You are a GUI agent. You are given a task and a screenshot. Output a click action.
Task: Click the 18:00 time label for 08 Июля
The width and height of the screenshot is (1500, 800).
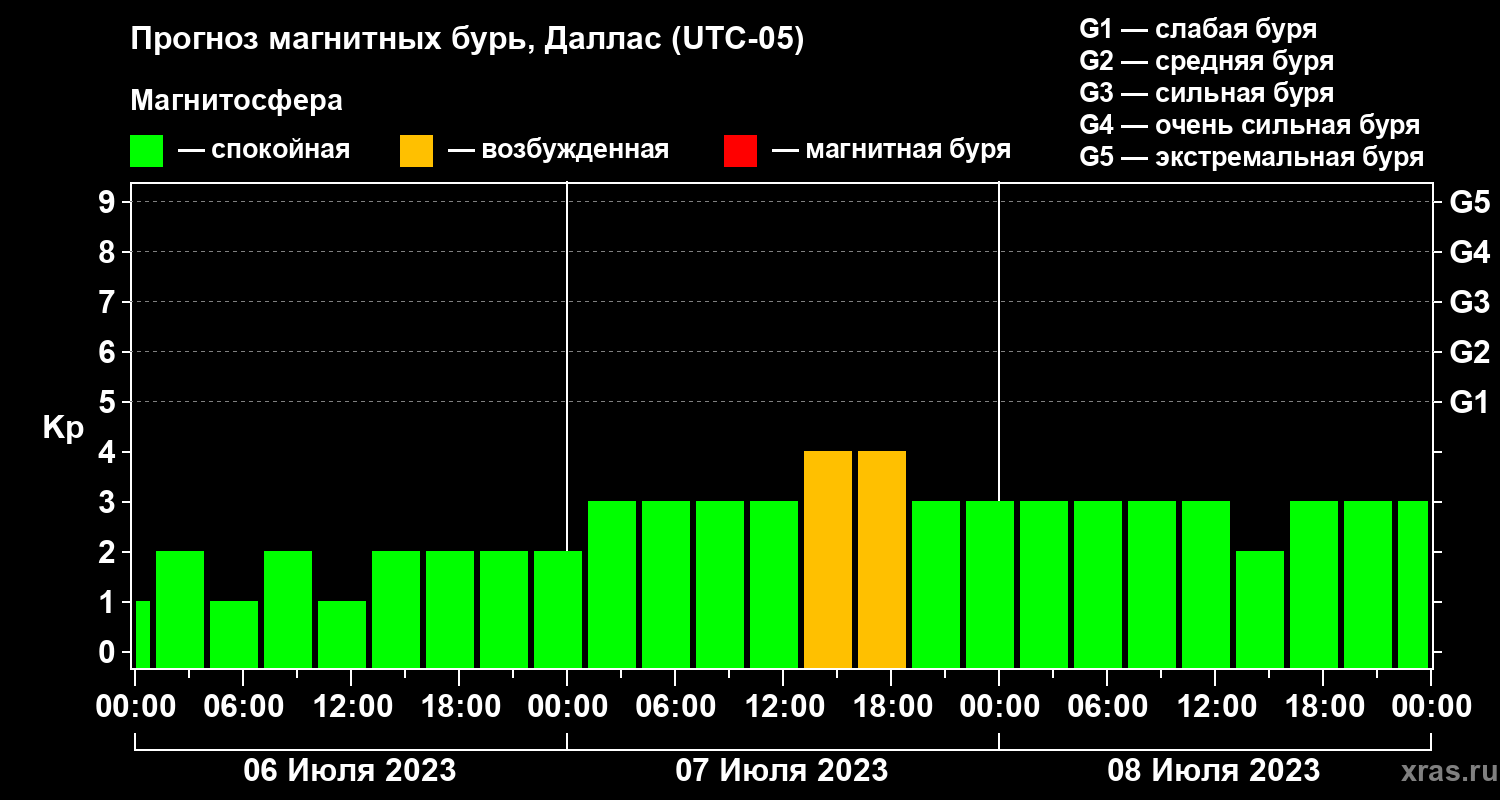point(1323,706)
